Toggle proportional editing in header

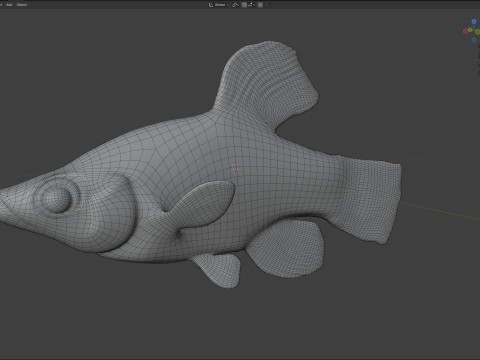[x=260, y=5]
